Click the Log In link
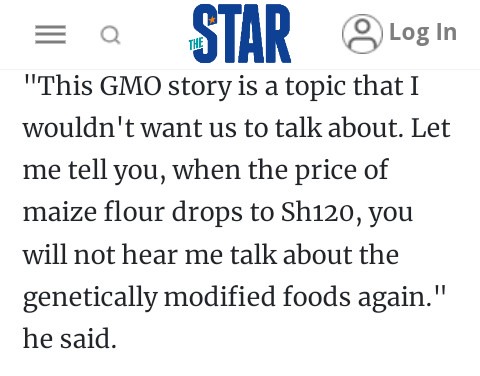This screenshot has width=480, height=376. pyautogui.click(x=423, y=33)
